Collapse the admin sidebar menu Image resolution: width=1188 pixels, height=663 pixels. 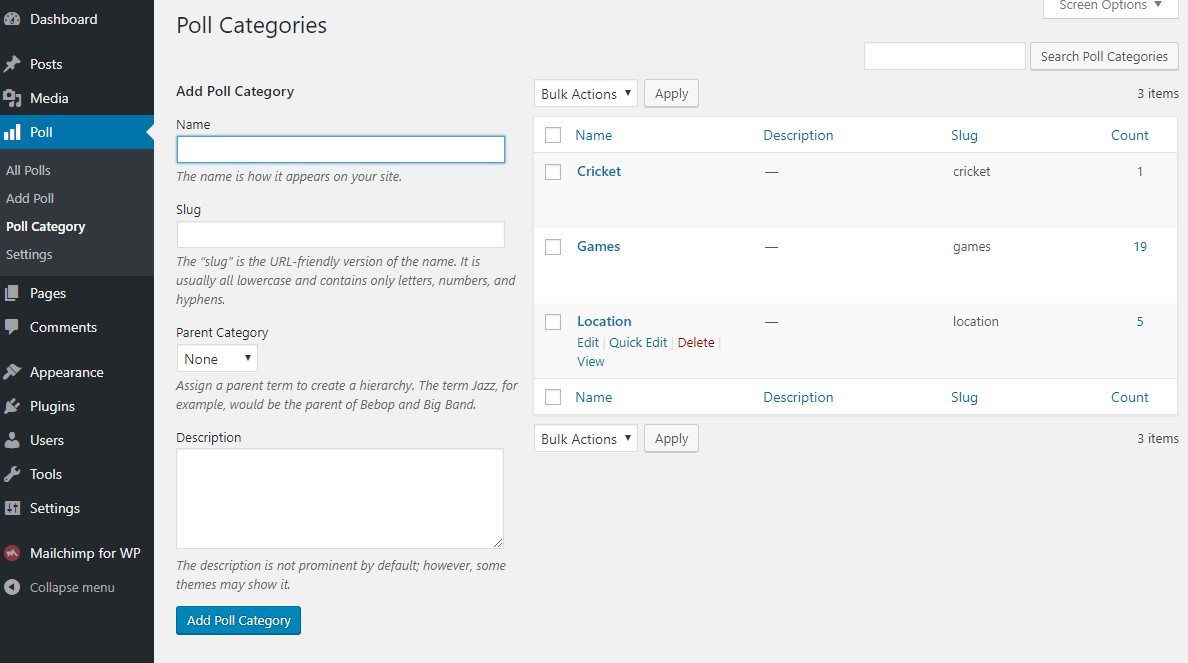[60, 587]
